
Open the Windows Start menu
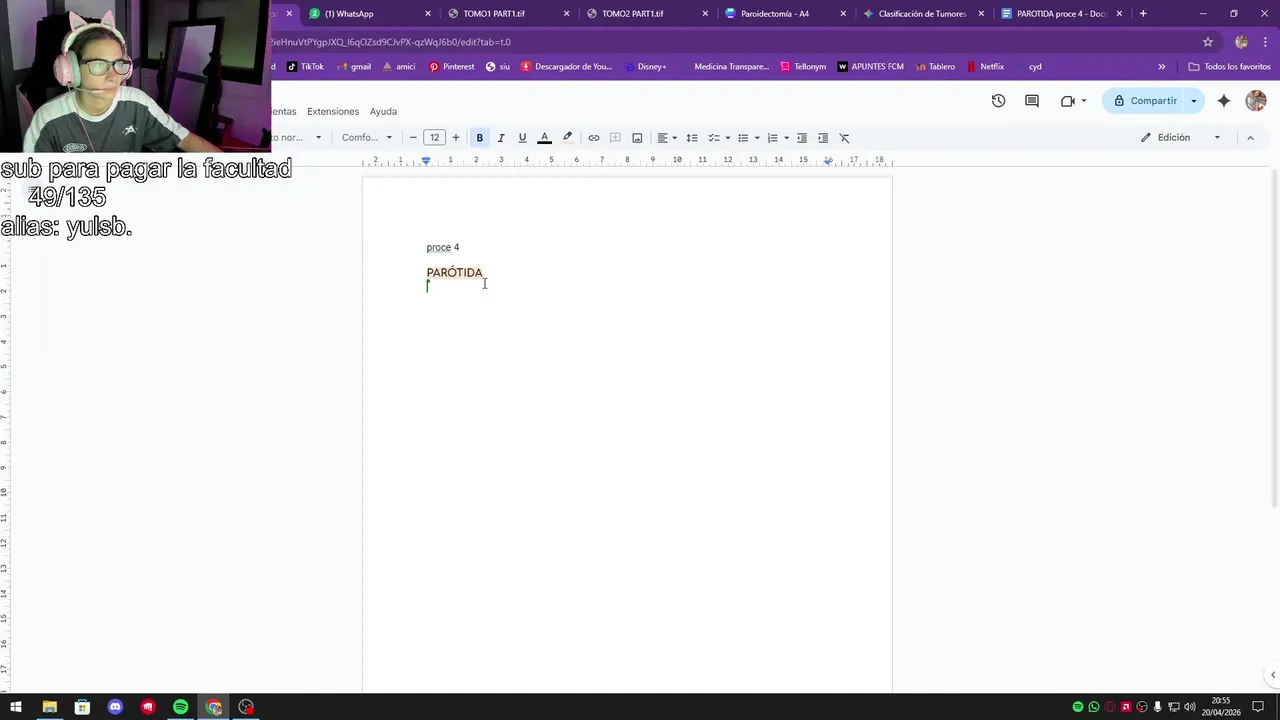pyautogui.click(x=16, y=707)
